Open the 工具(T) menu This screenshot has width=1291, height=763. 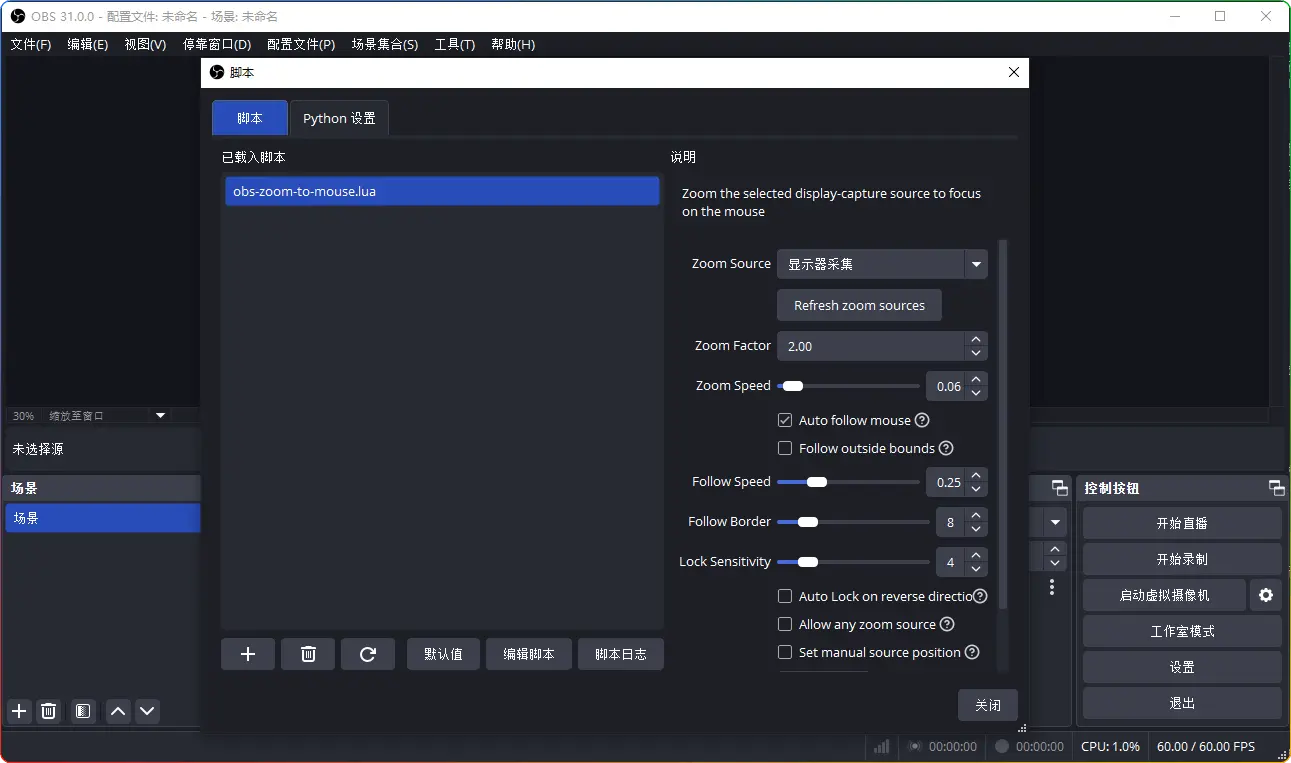coord(454,45)
